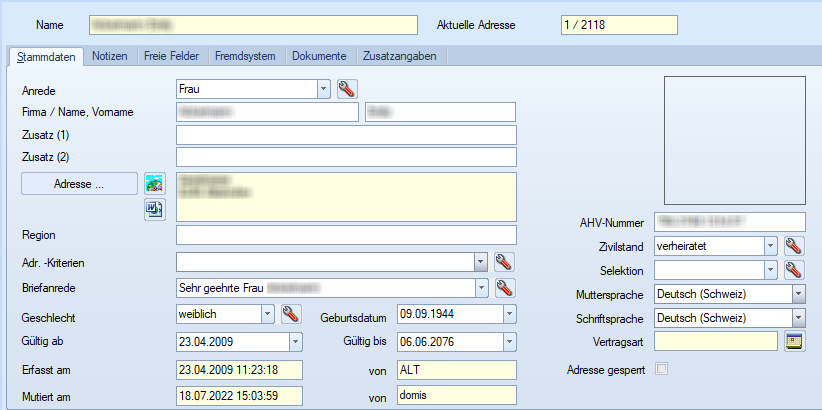
Task: Open the Fremdsystem tab
Action: point(245,56)
